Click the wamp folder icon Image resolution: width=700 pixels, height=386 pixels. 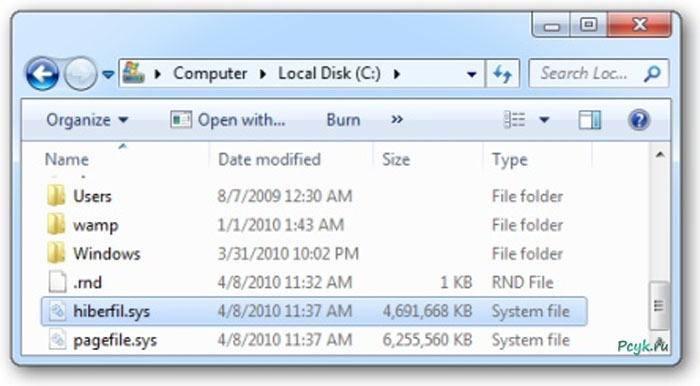coord(56,224)
